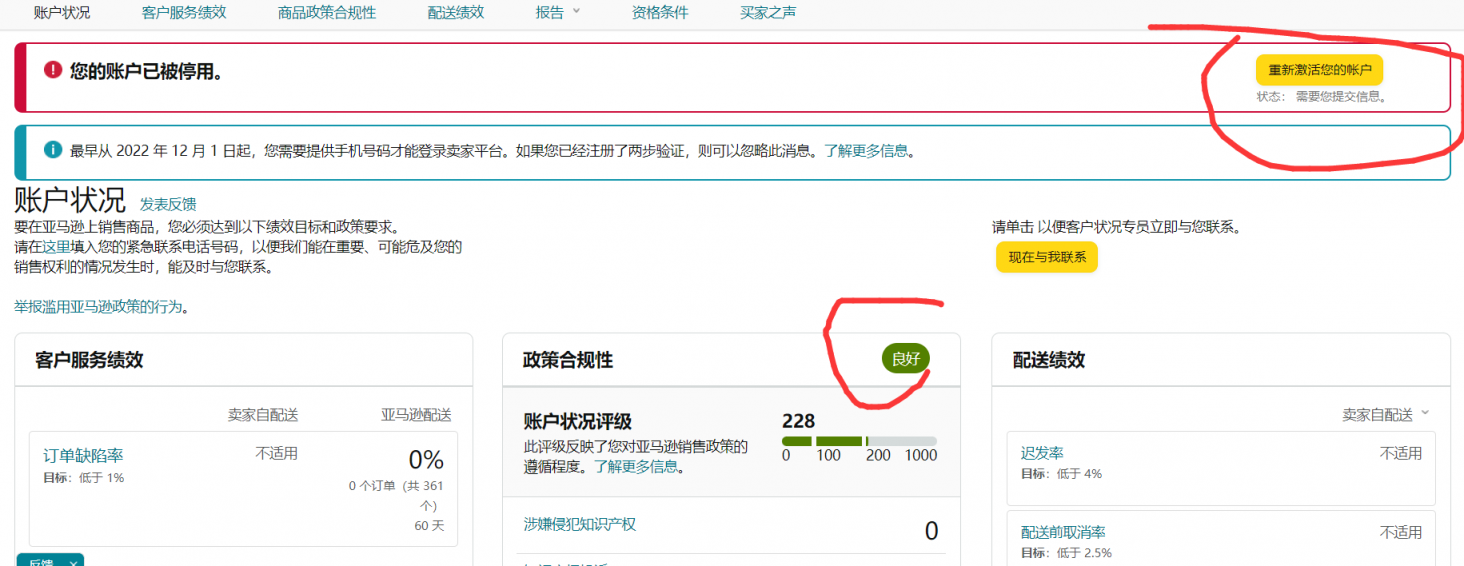Expand the 报告 dropdown menu
This screenshot has height=566, width=1464.
tap(558, 13)
